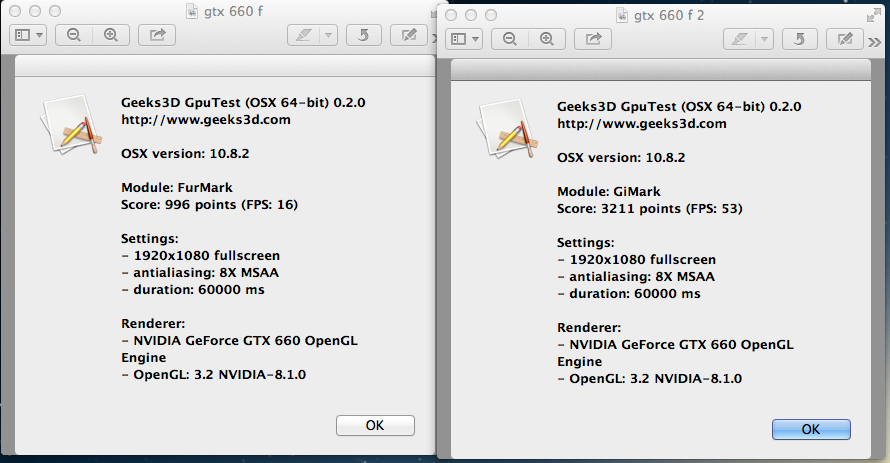
Task: Open highlight options arrow in gtx 660 f 2 window
Action: coord(764,39)
